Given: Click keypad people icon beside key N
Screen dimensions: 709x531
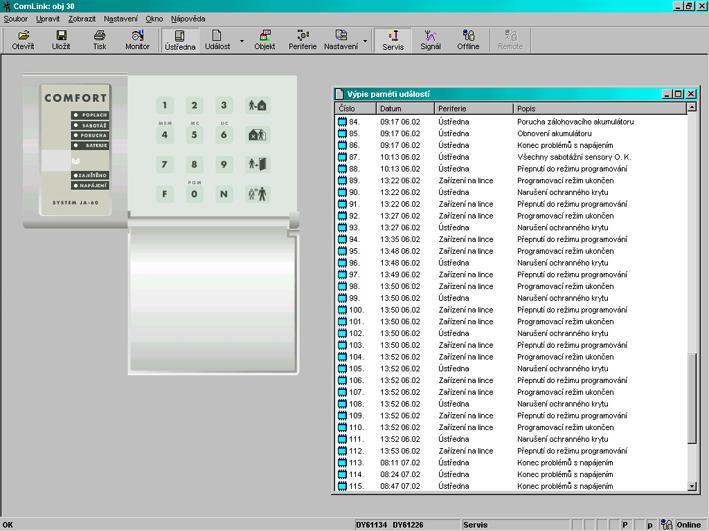Looking at the screenshot, I should (x=257, y=194).
